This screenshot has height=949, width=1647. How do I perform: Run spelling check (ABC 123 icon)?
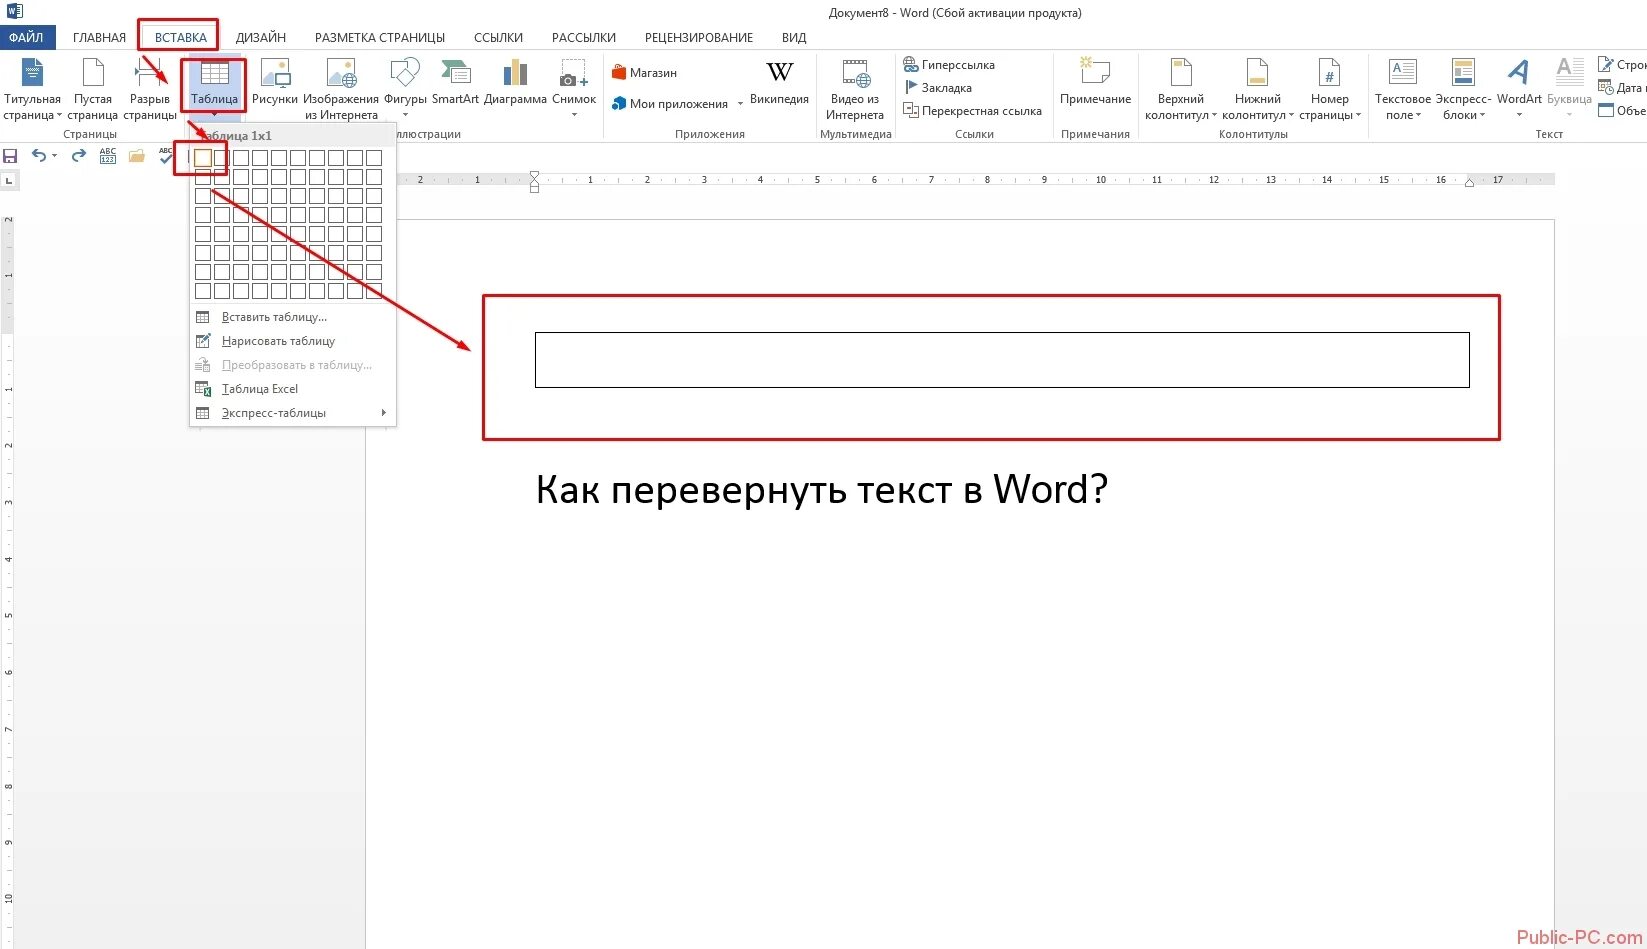click(x=108, y=156)
